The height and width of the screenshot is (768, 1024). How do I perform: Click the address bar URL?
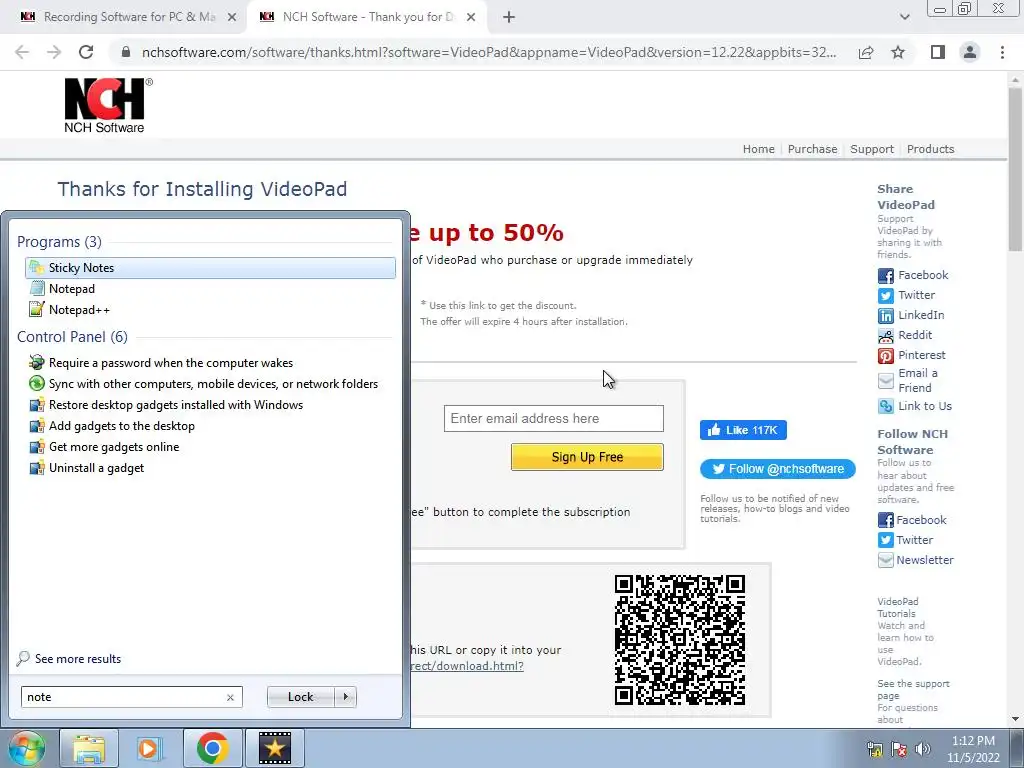488,52
